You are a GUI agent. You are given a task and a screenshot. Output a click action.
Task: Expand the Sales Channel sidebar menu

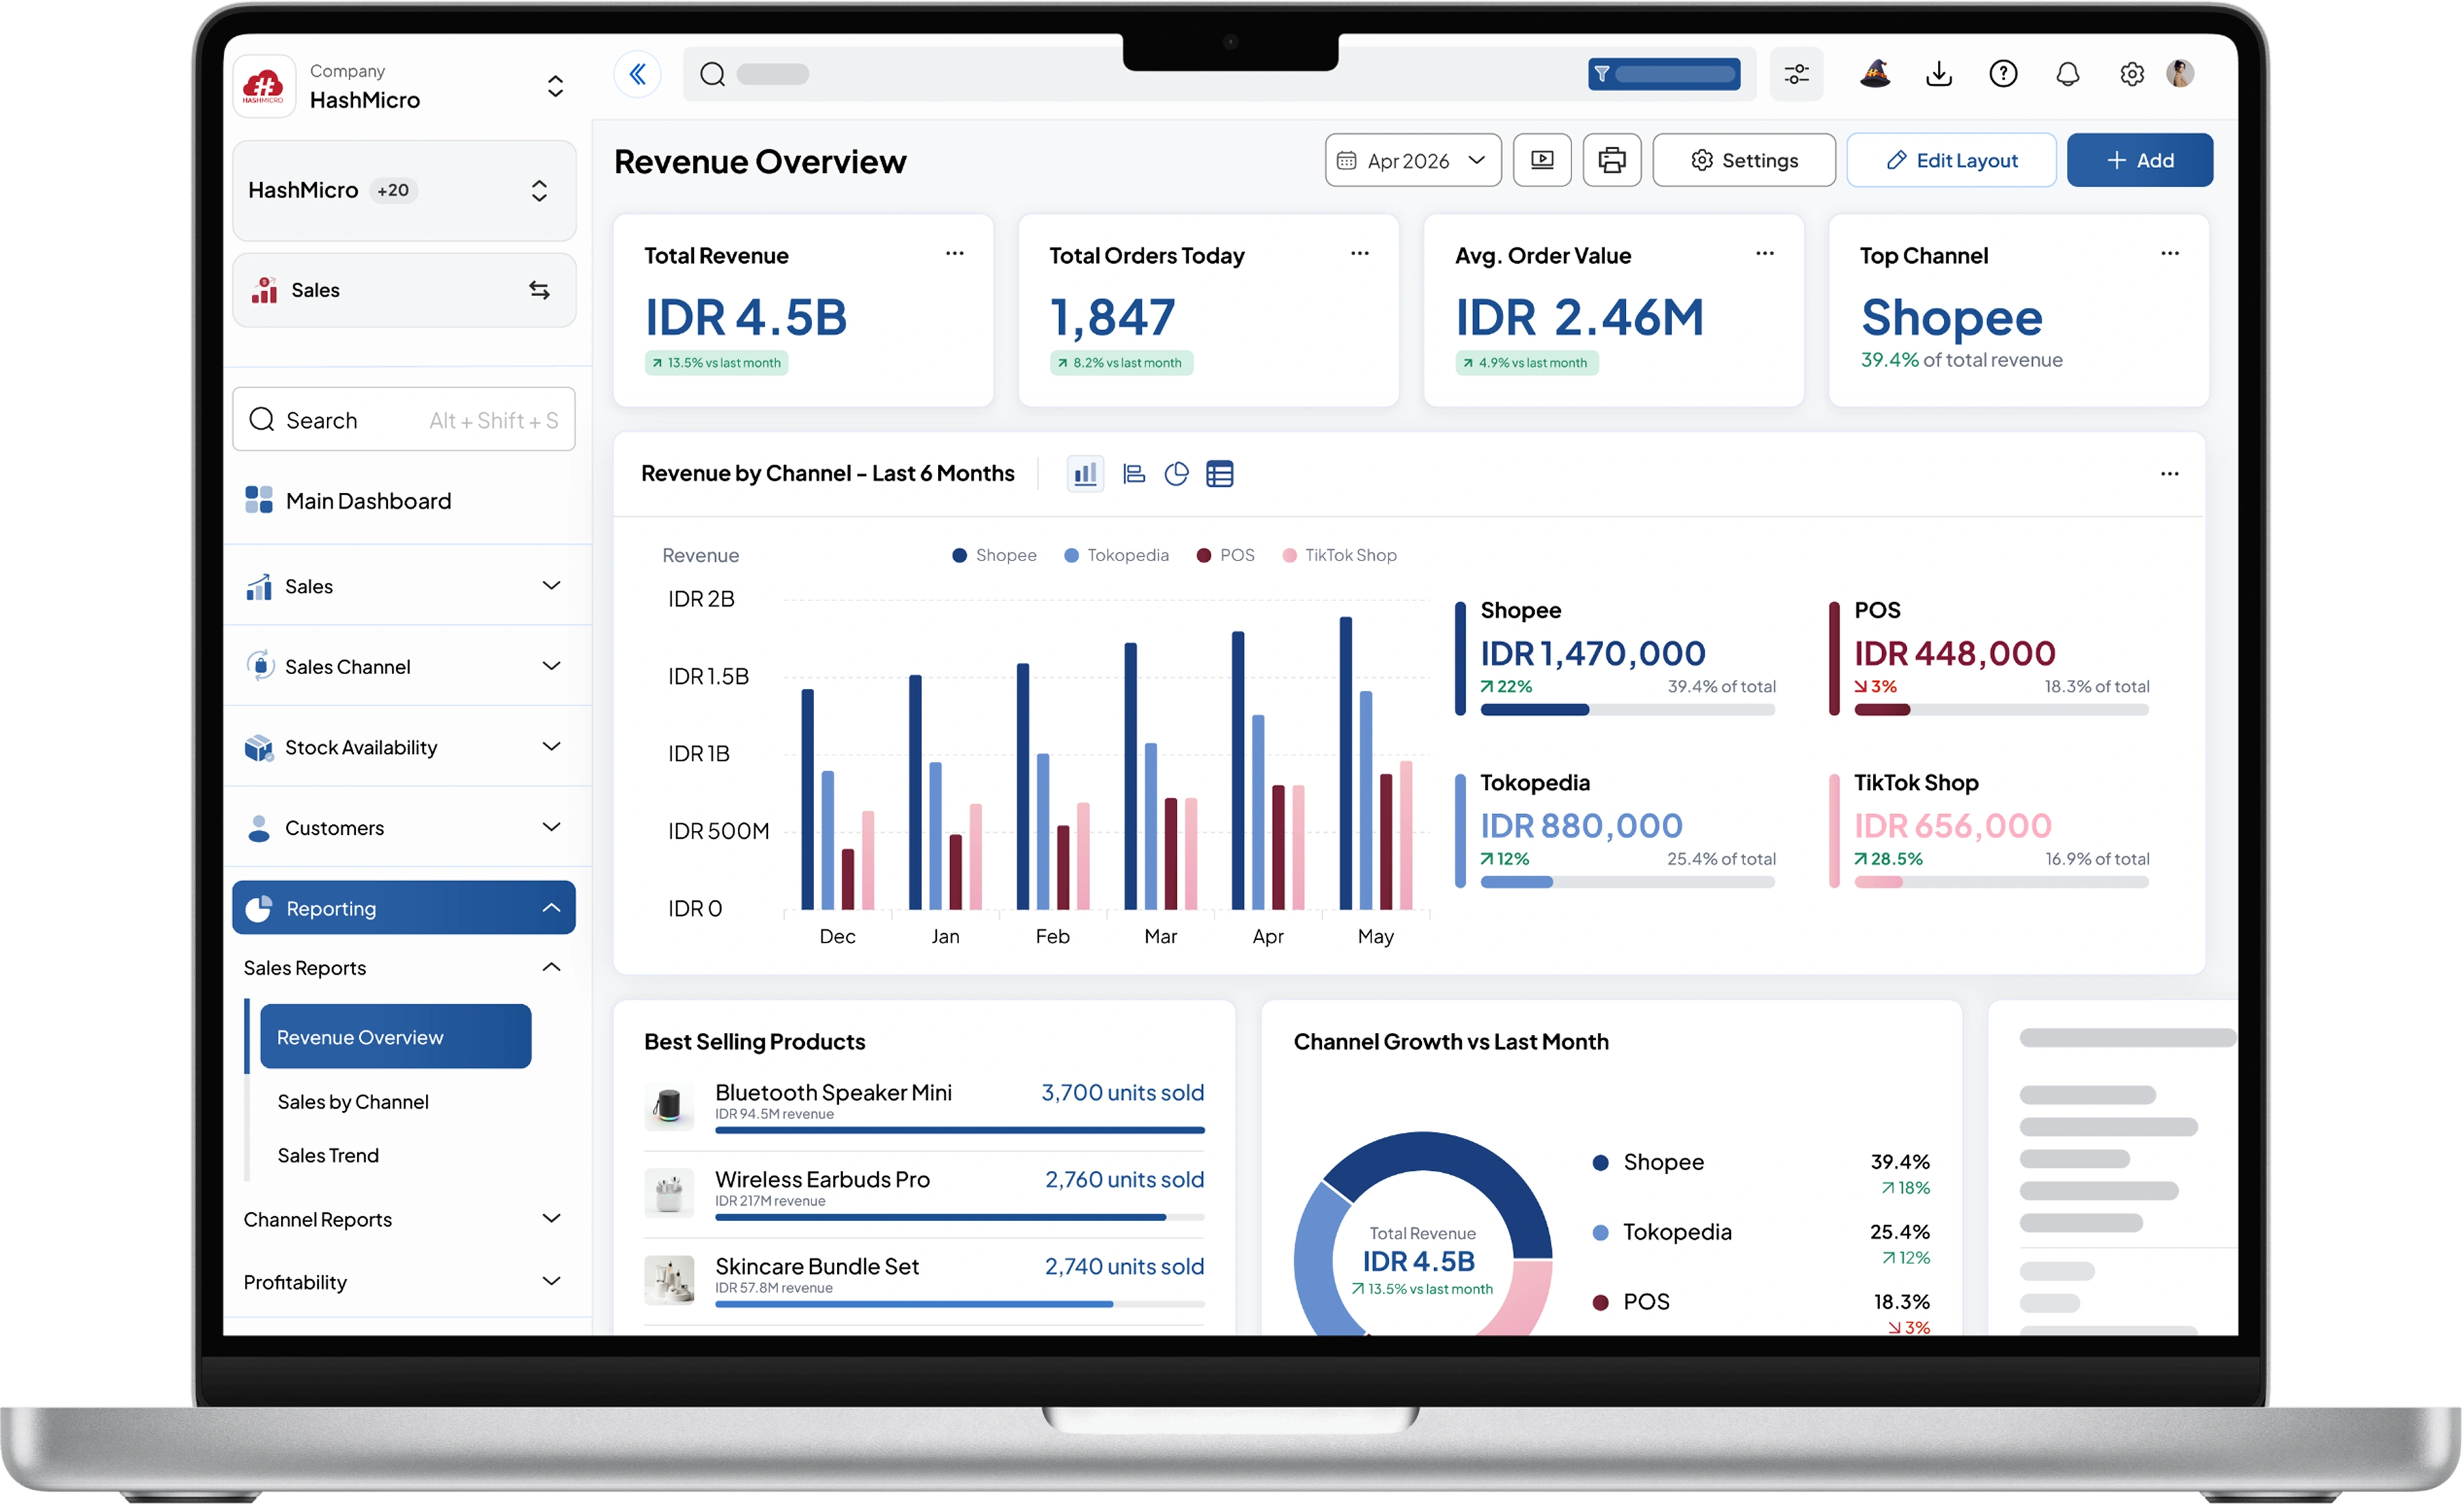pyautogui.click(x=551, y=666)
